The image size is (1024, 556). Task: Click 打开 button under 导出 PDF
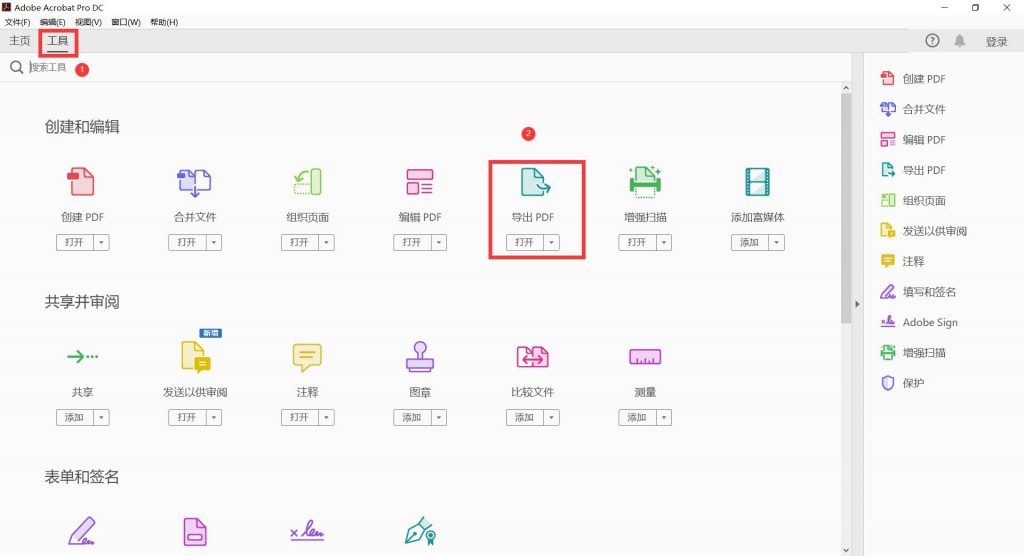click(524, 242)
